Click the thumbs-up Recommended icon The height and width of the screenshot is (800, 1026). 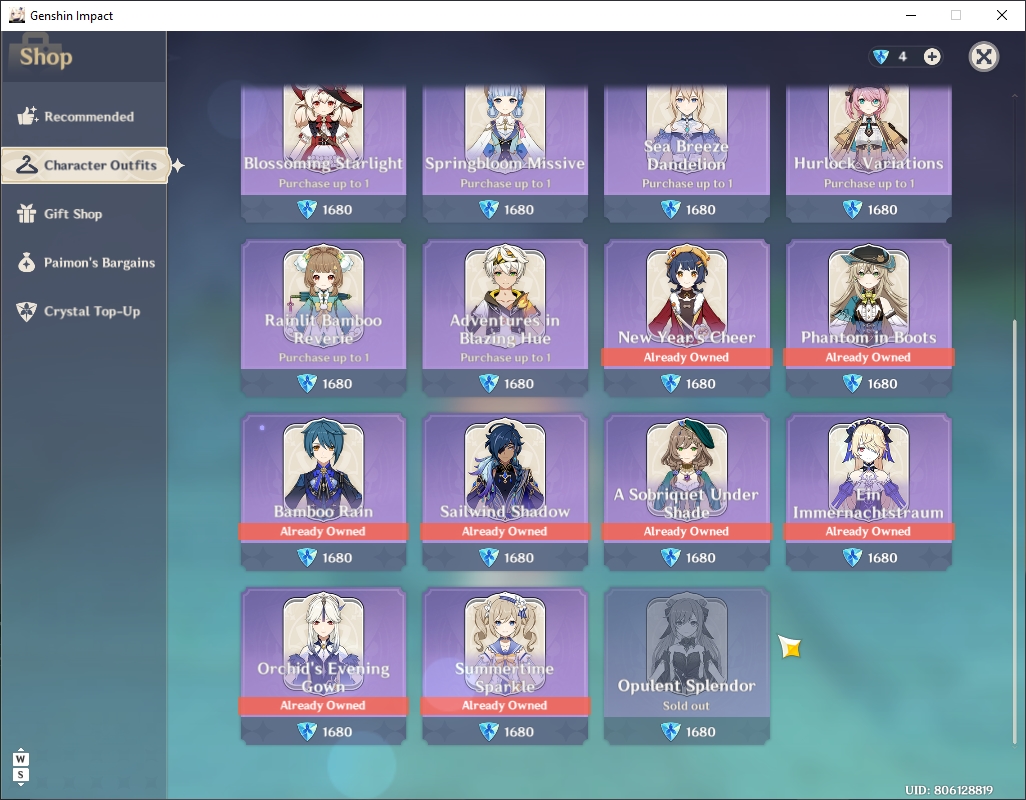[x=27, y=116]
